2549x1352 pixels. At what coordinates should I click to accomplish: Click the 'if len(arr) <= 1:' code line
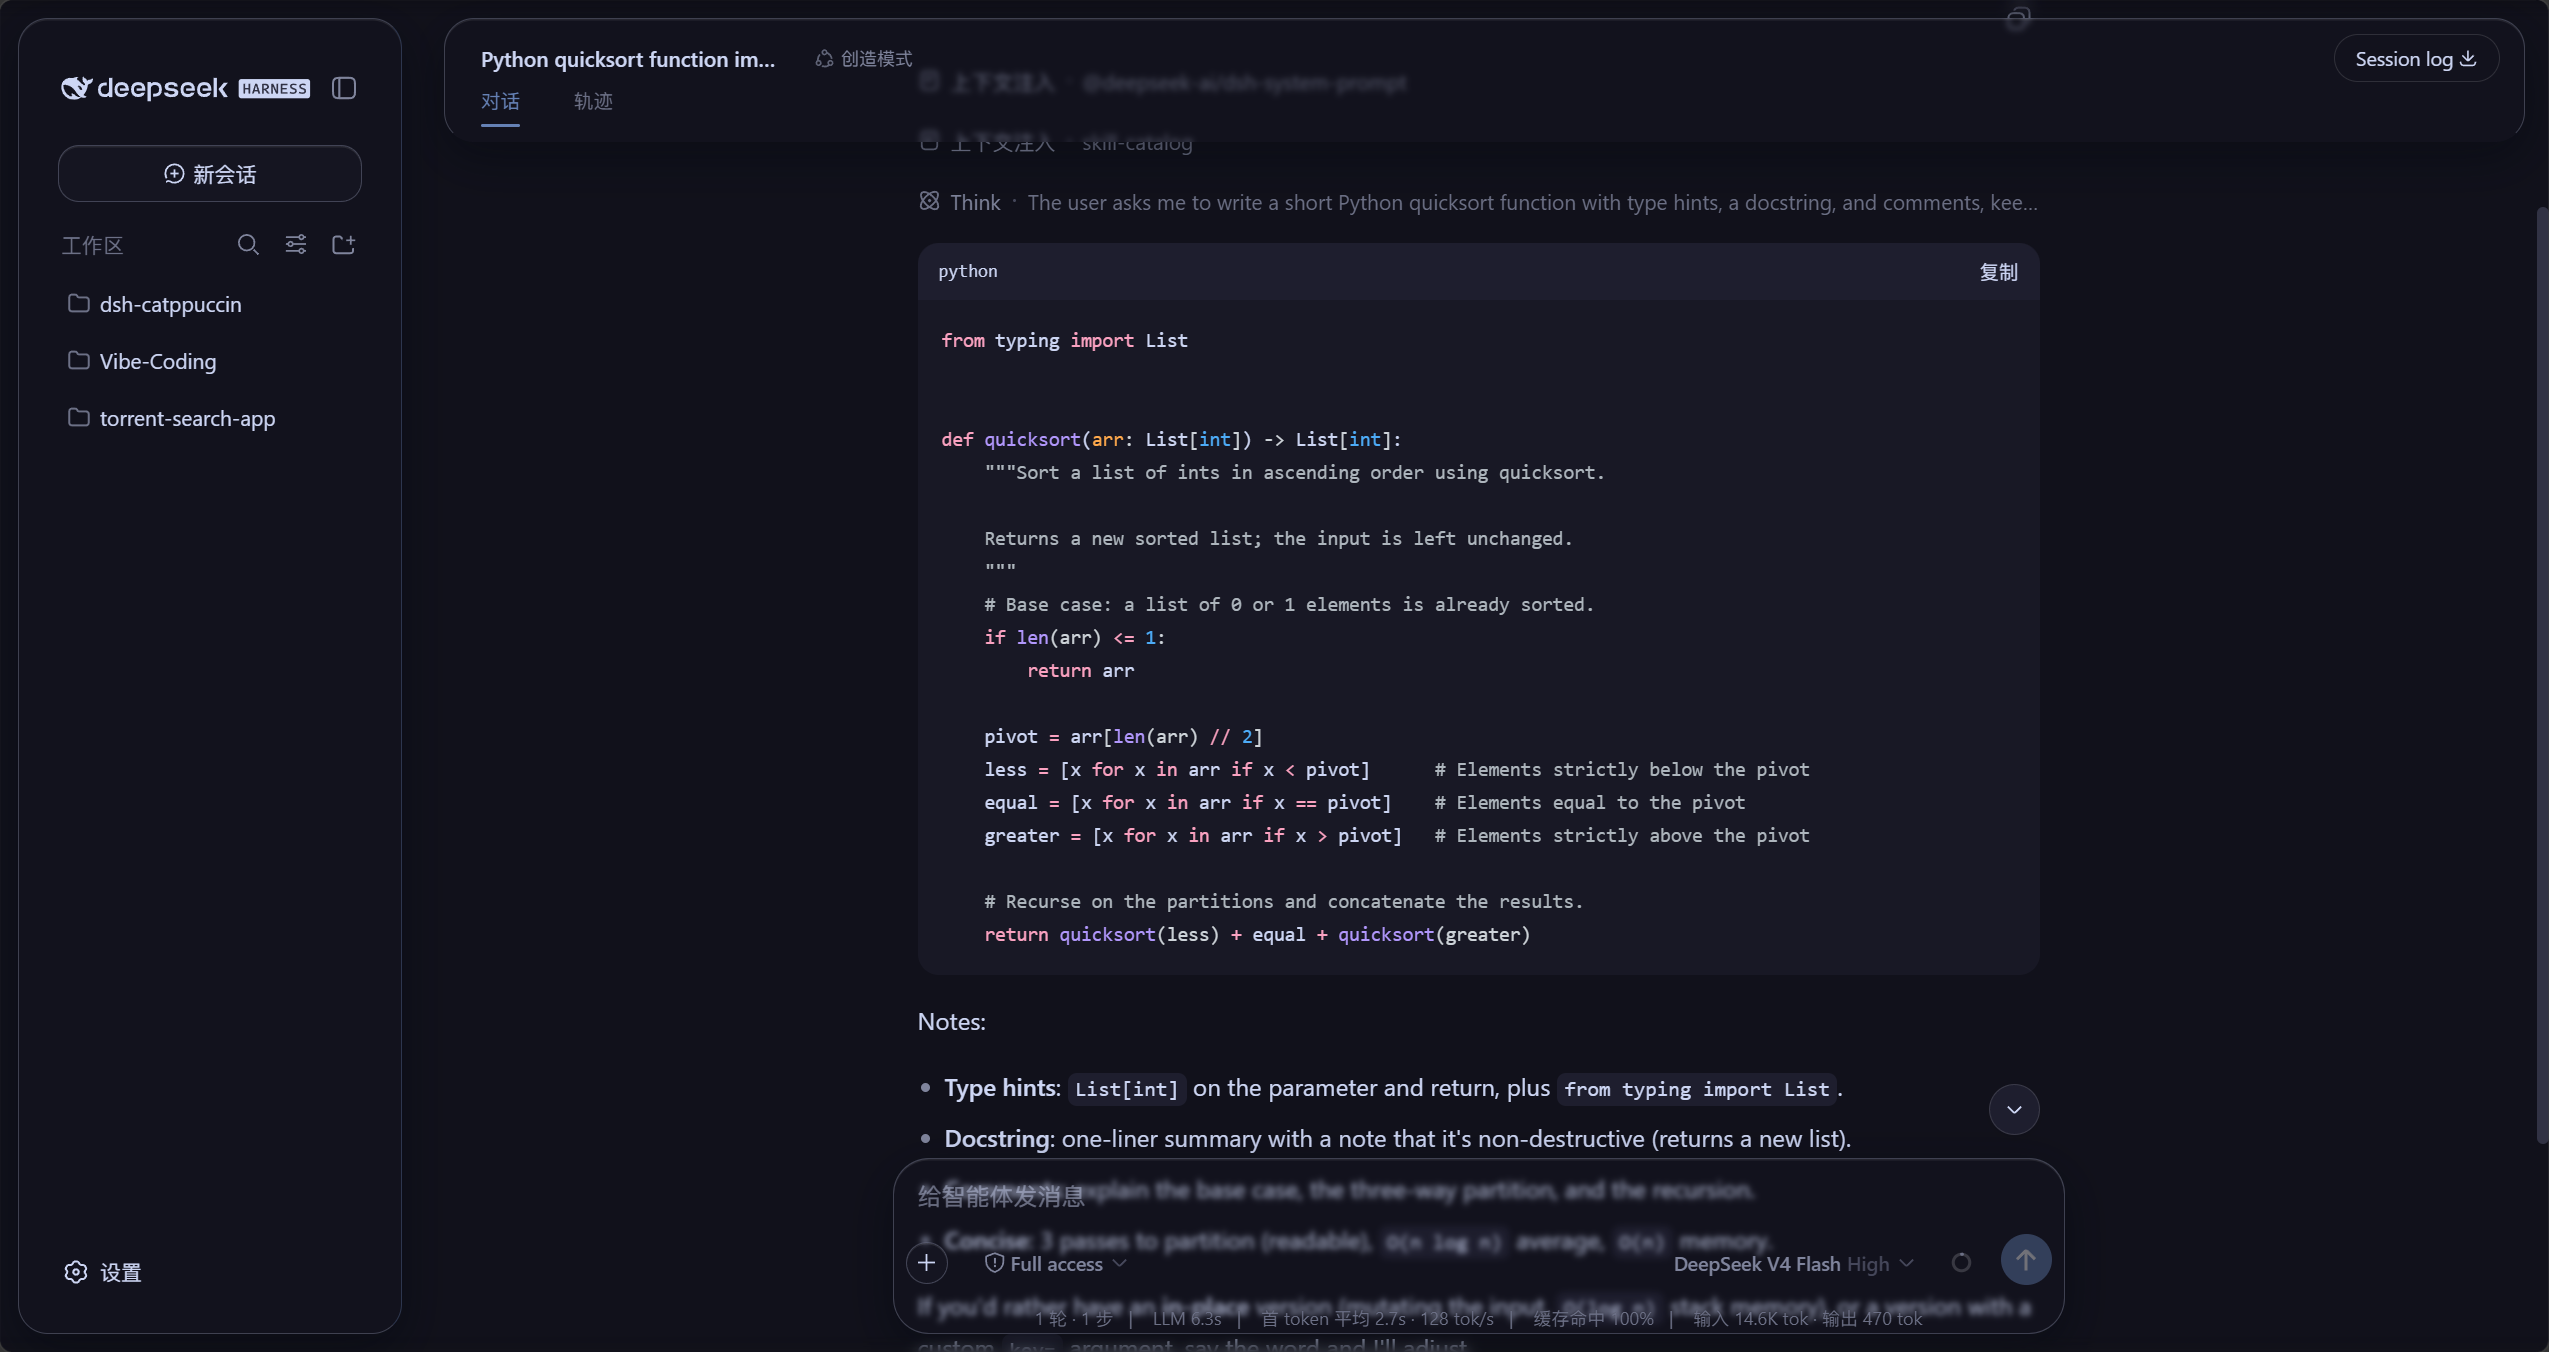[1074, 637]
